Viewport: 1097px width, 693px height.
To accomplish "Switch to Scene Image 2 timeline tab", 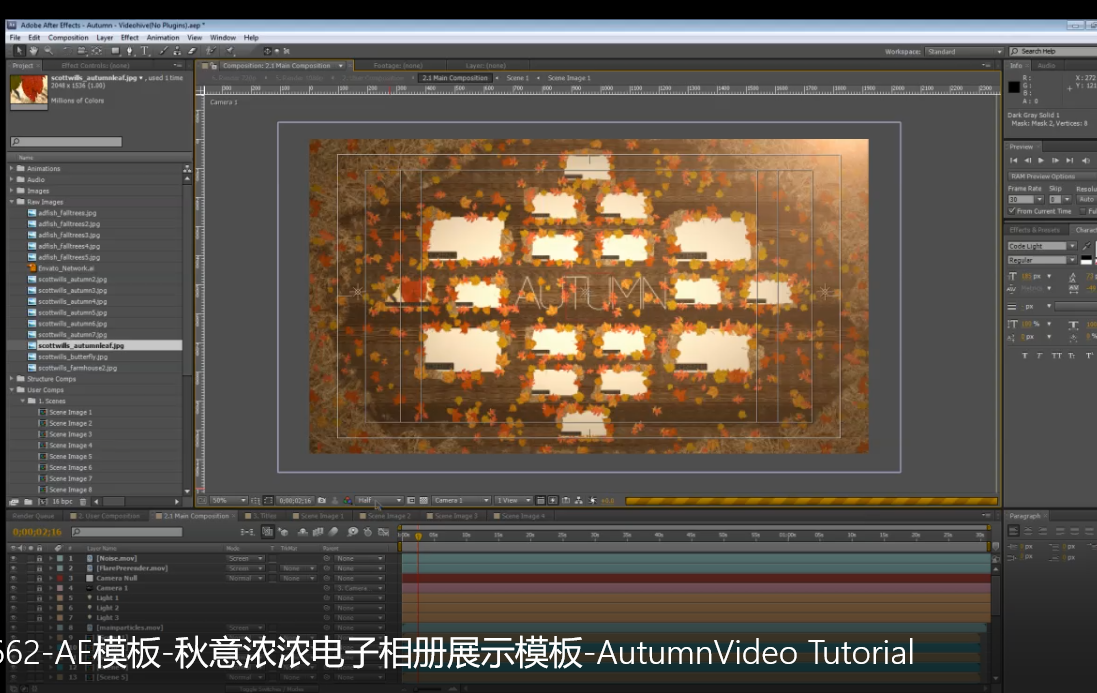I will (389, 516).
